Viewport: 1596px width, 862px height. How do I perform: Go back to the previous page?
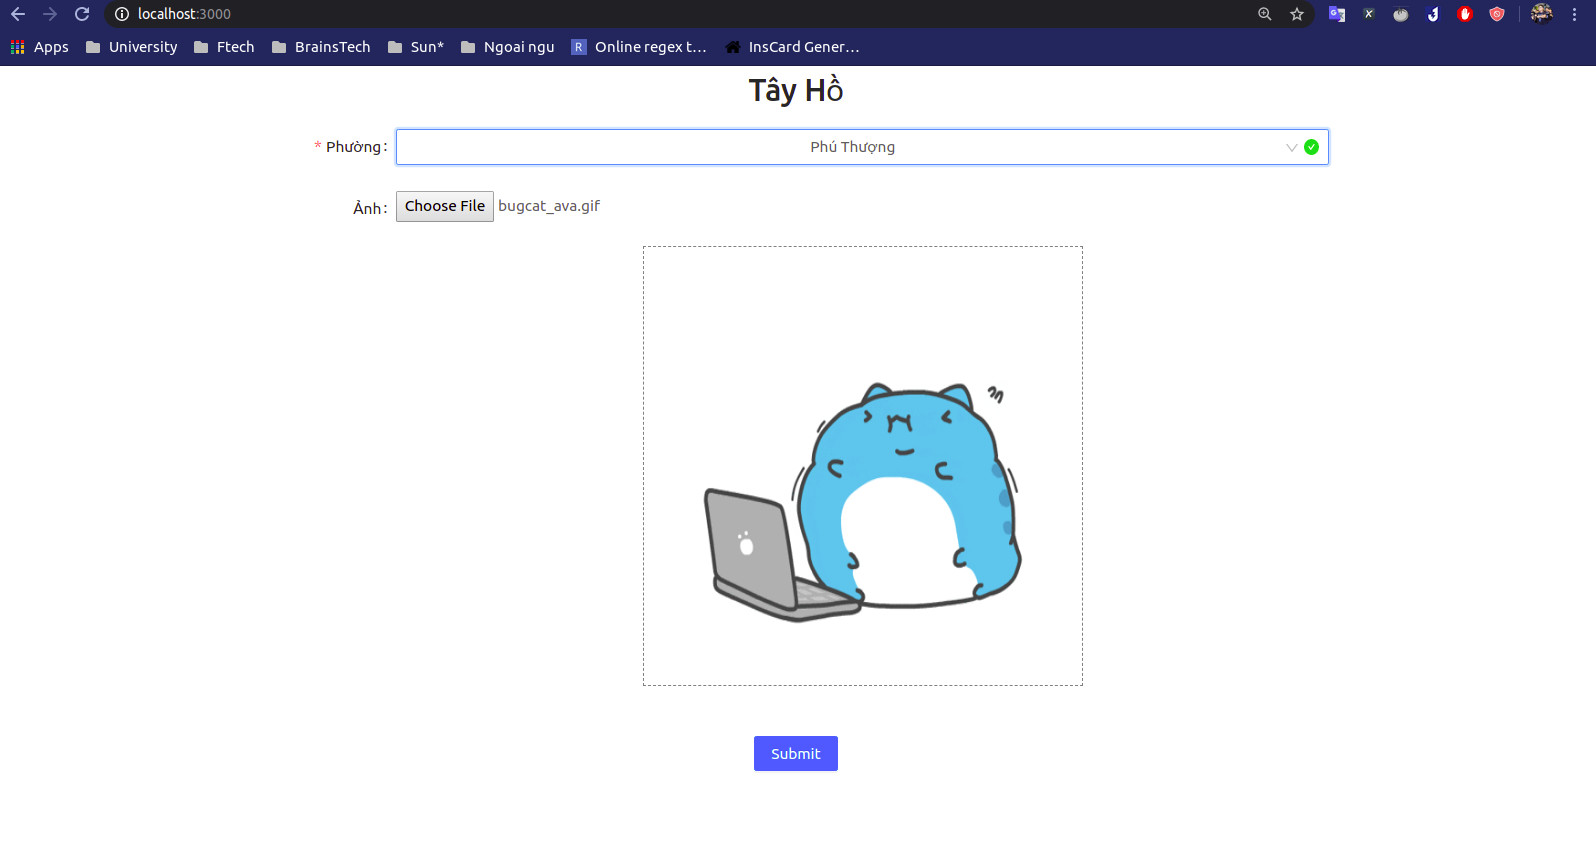click(x=18, y=14)
